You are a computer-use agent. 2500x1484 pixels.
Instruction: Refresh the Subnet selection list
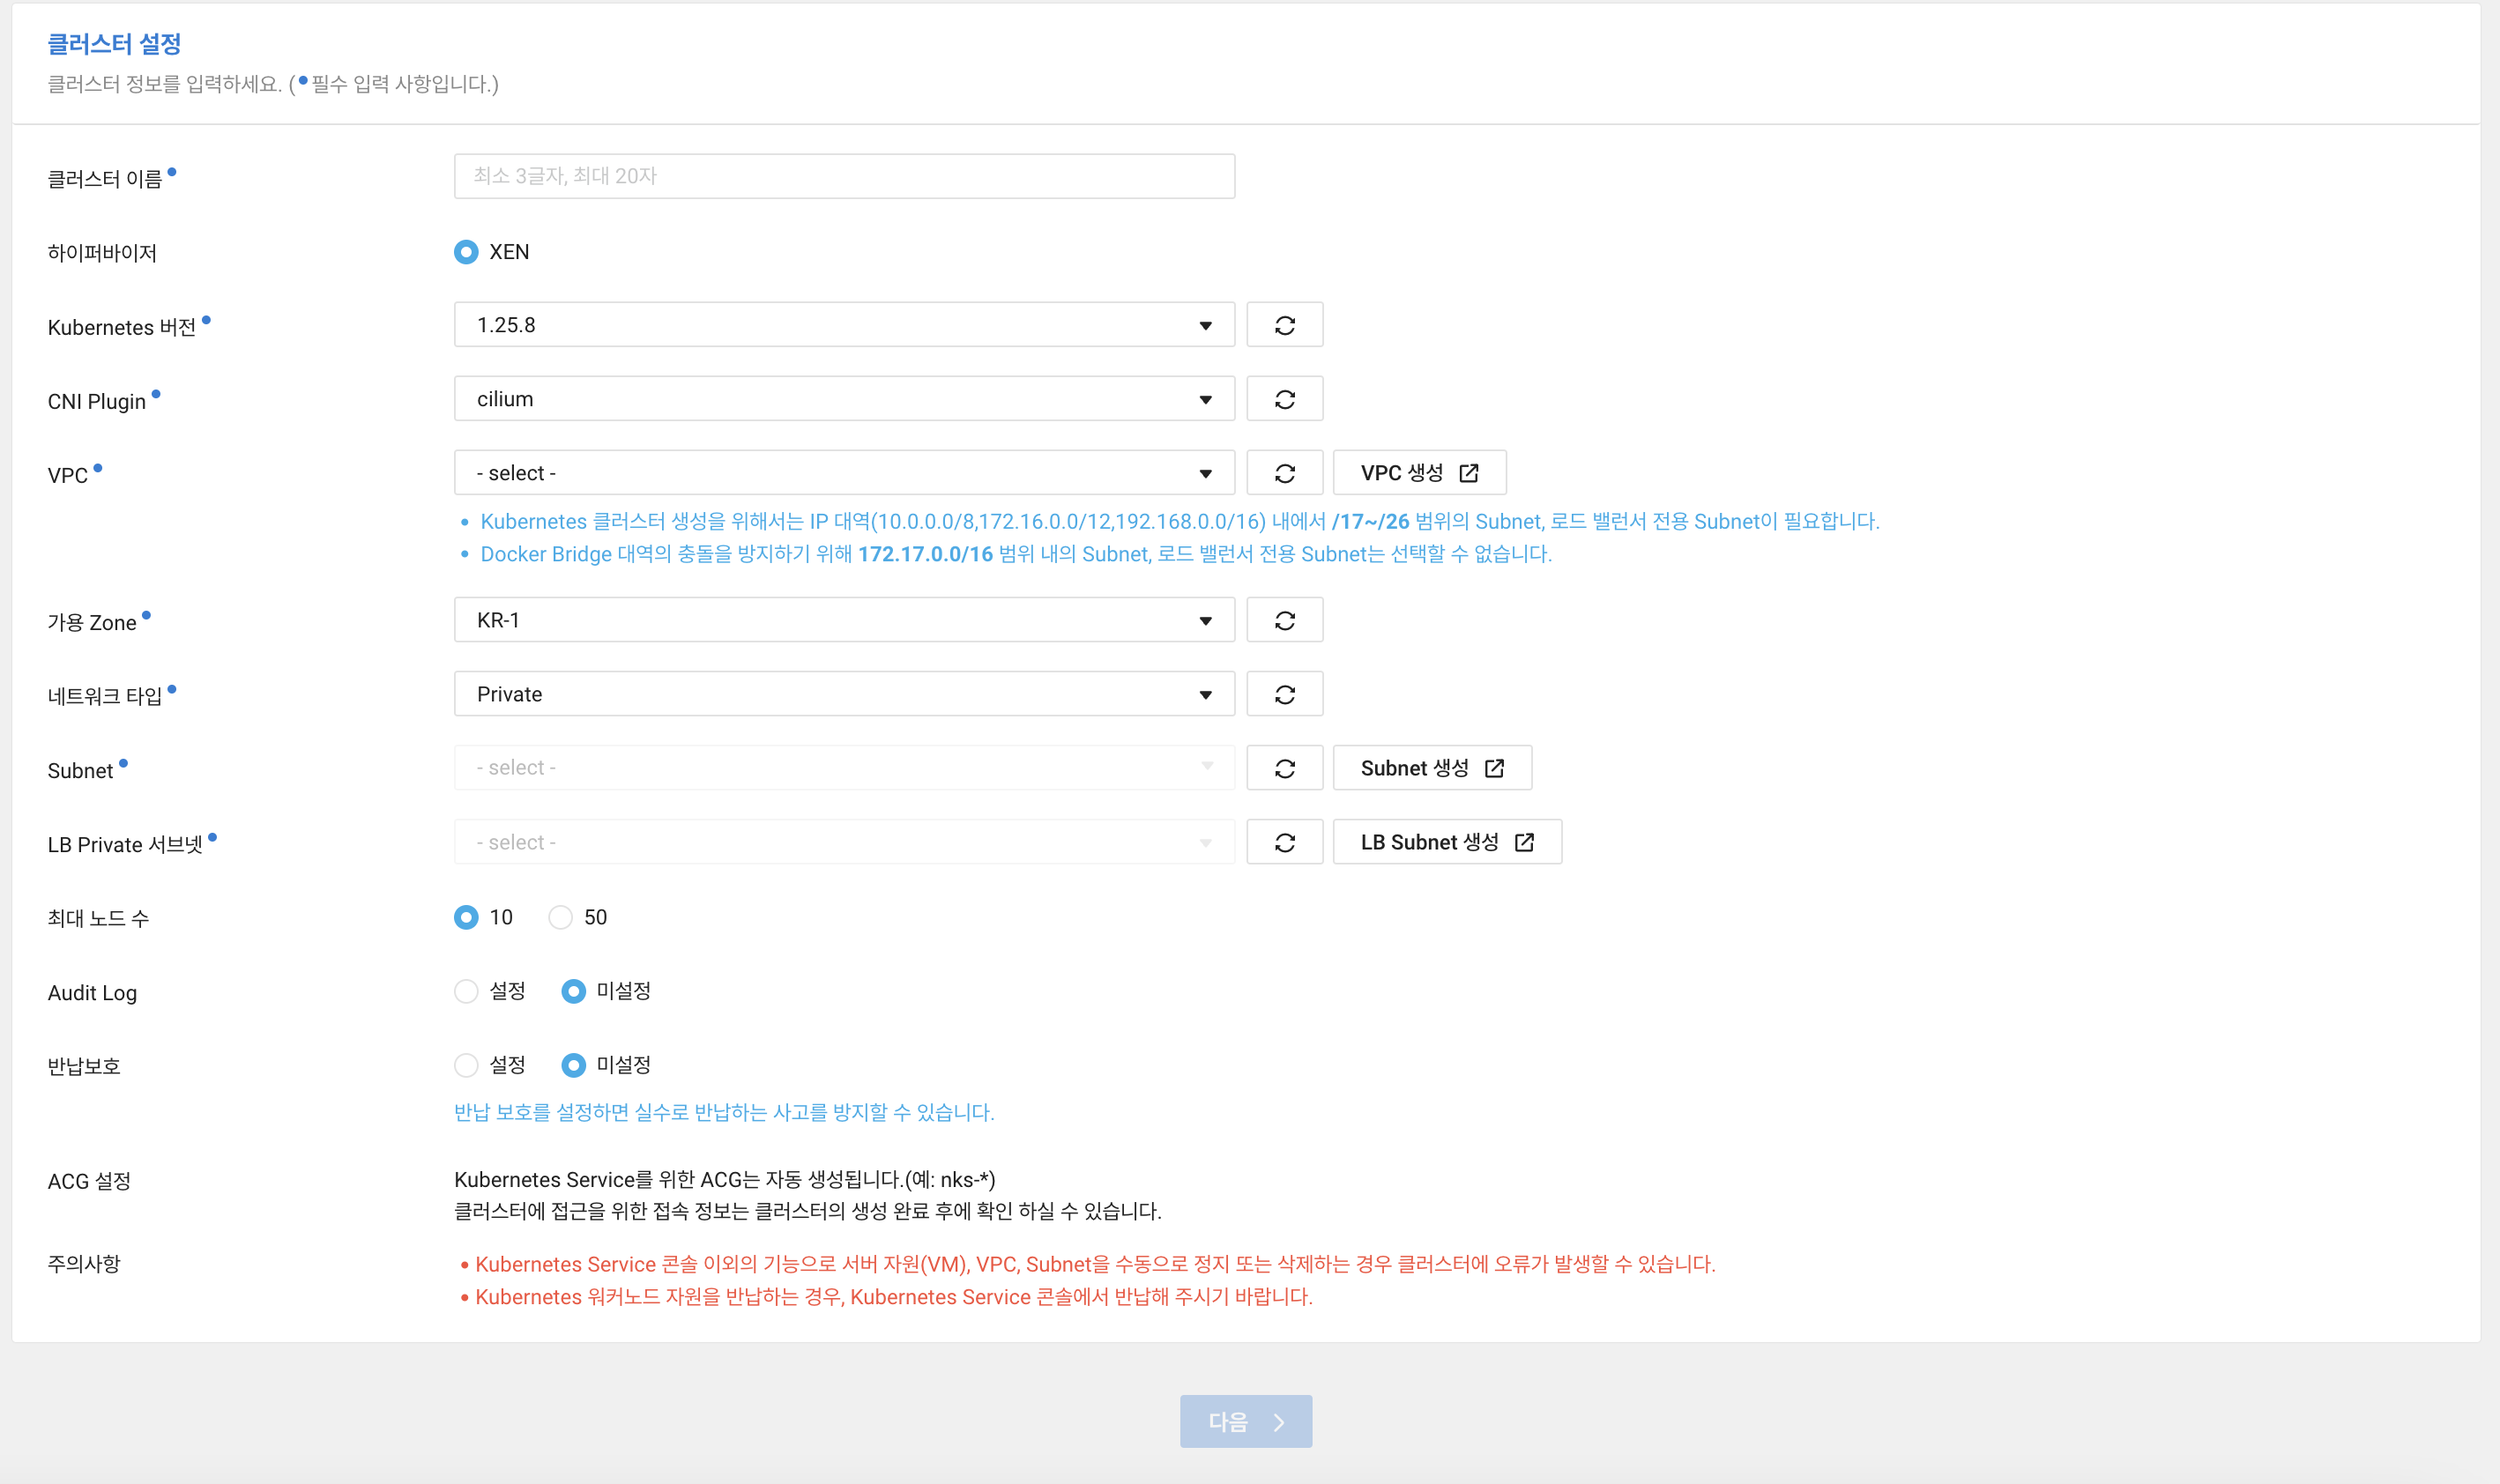[1284, 768]
